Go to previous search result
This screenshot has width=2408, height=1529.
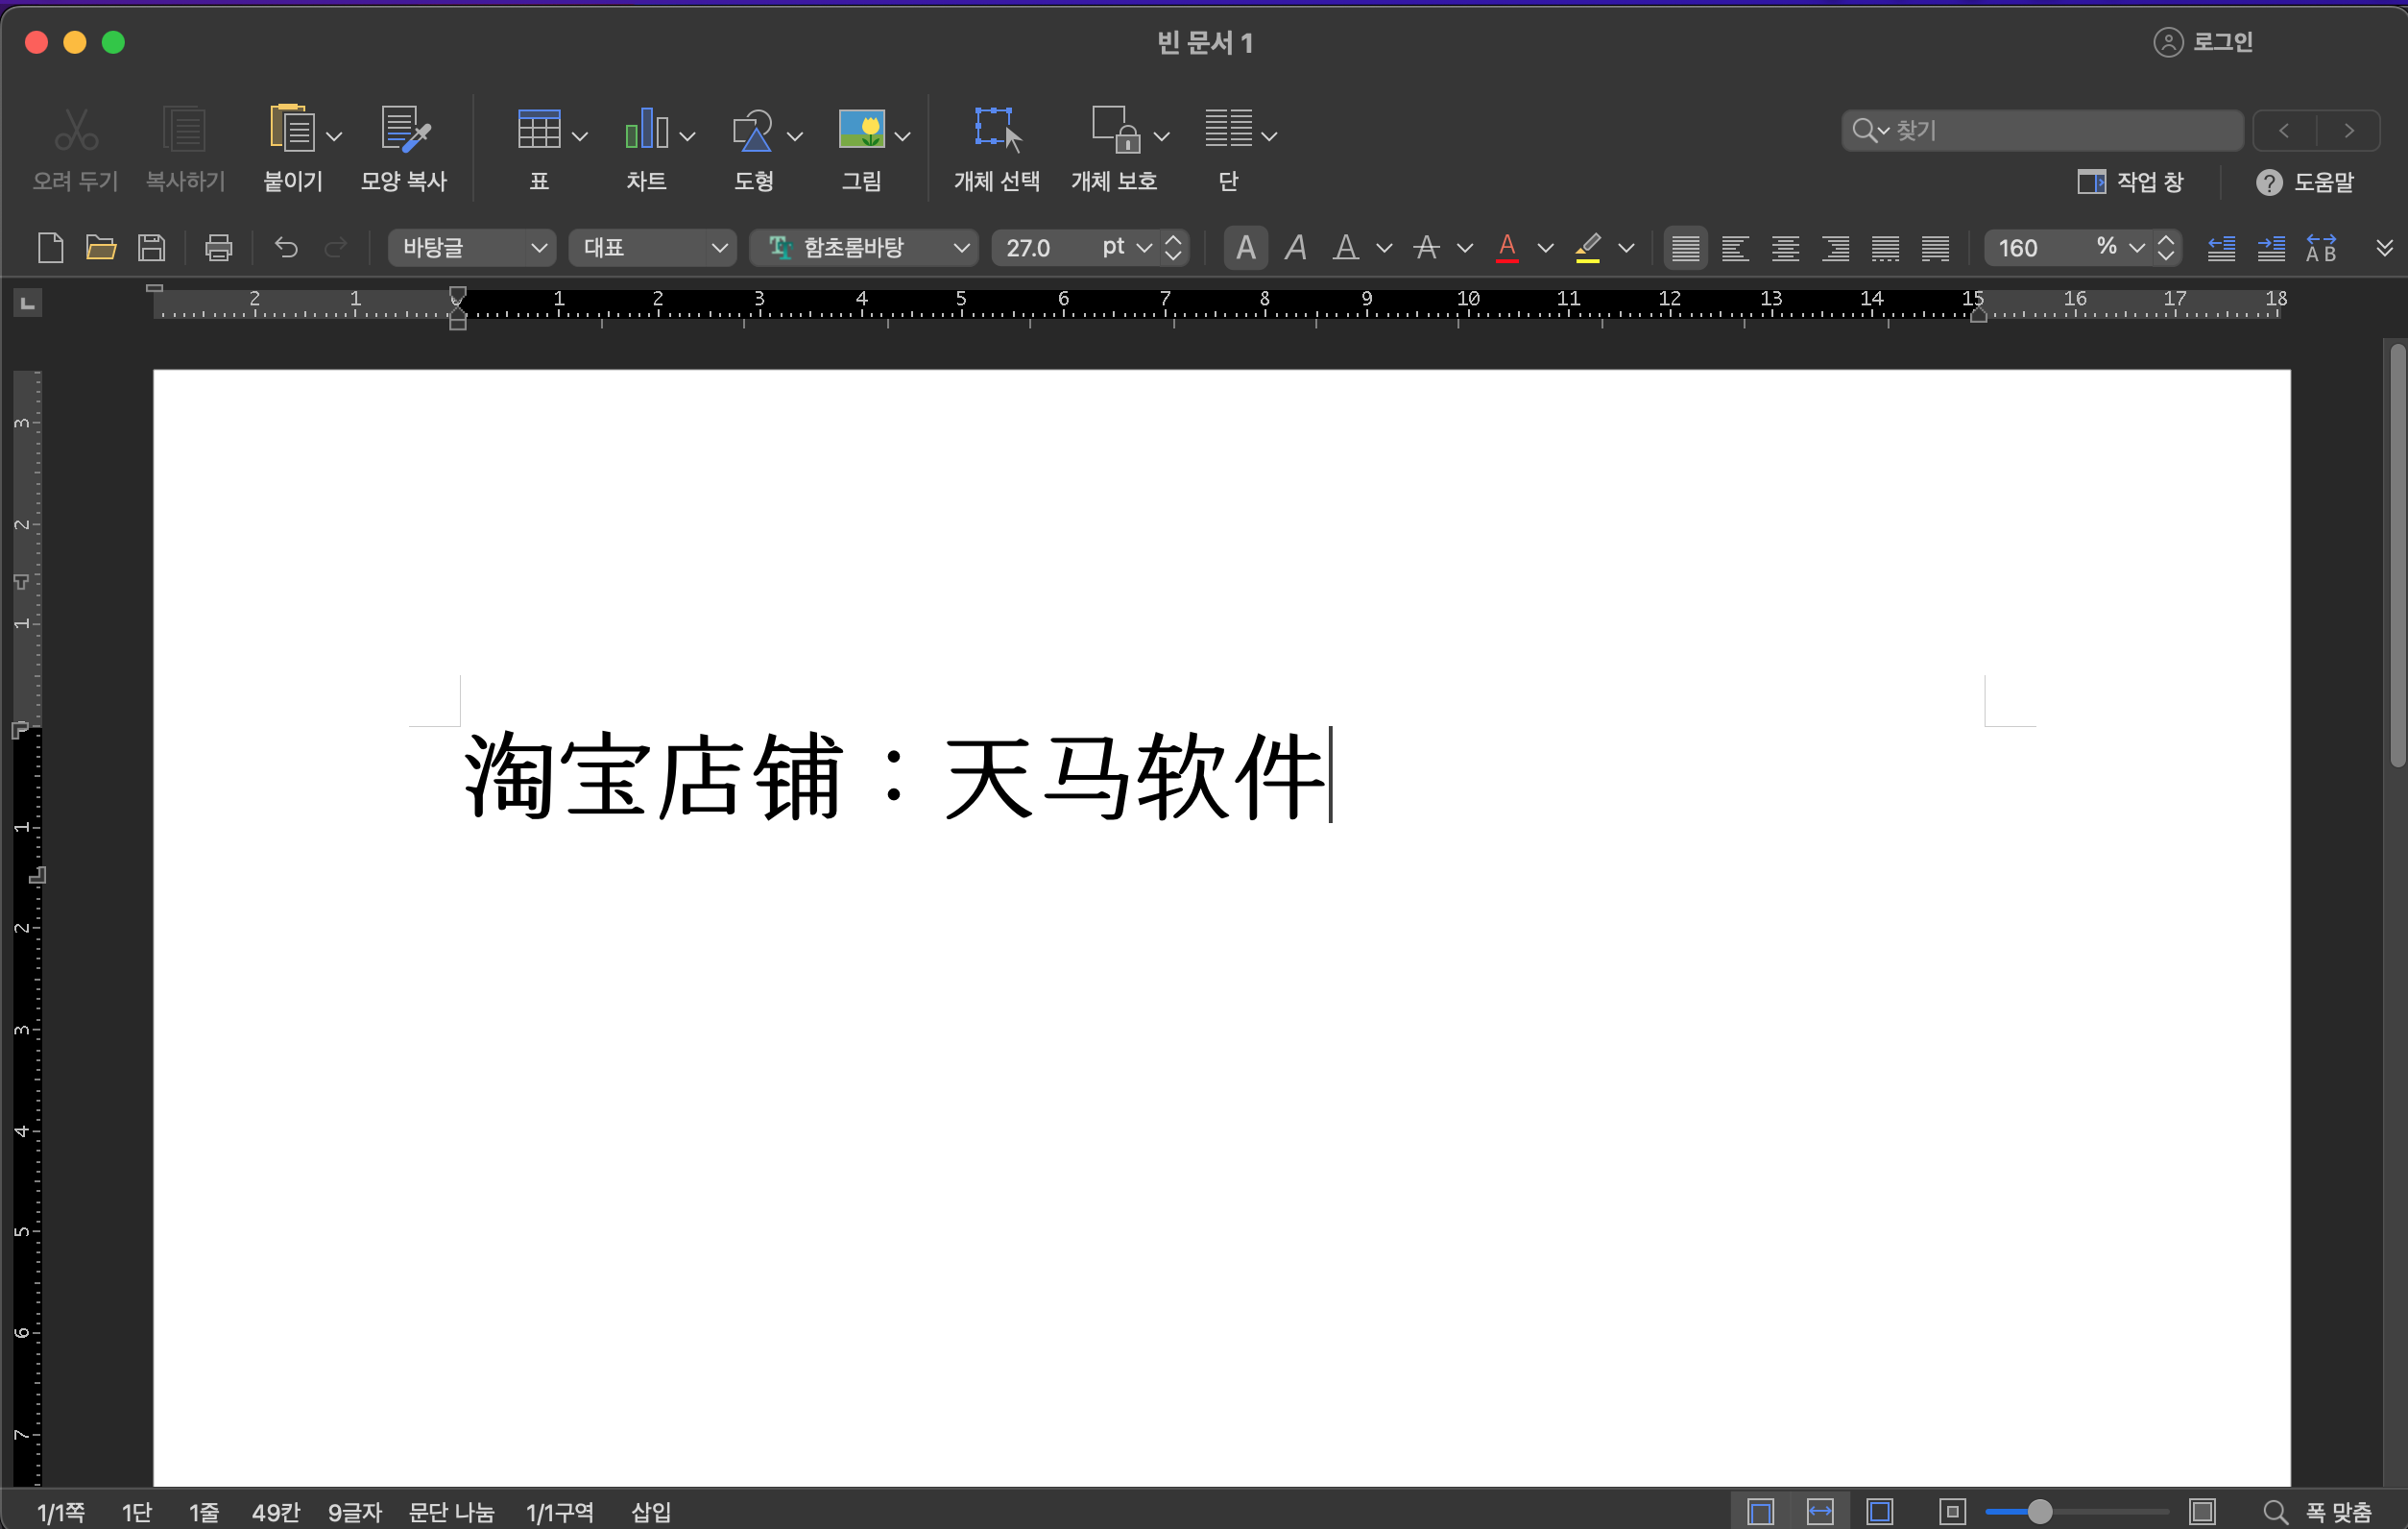(2284, 130)
